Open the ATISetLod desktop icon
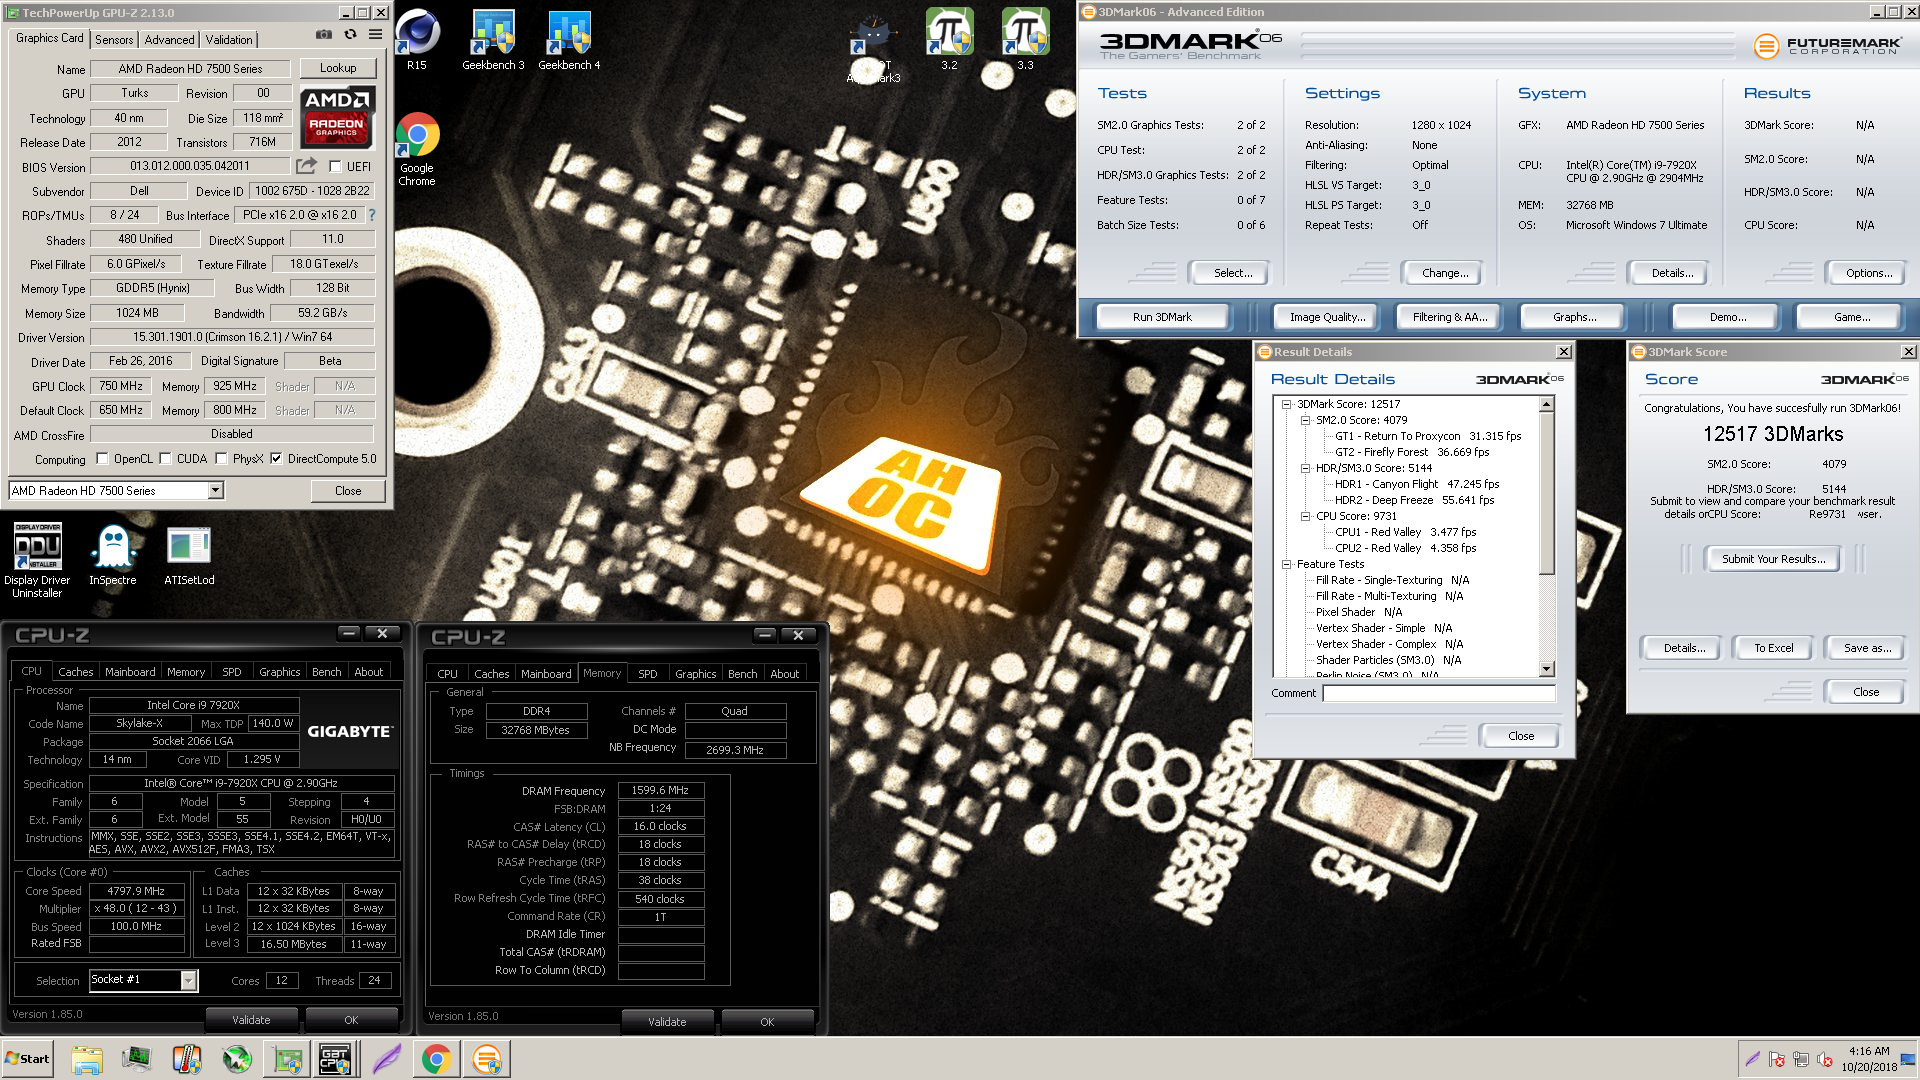This screenshot has height=1080, width=1920. (189, 555)
